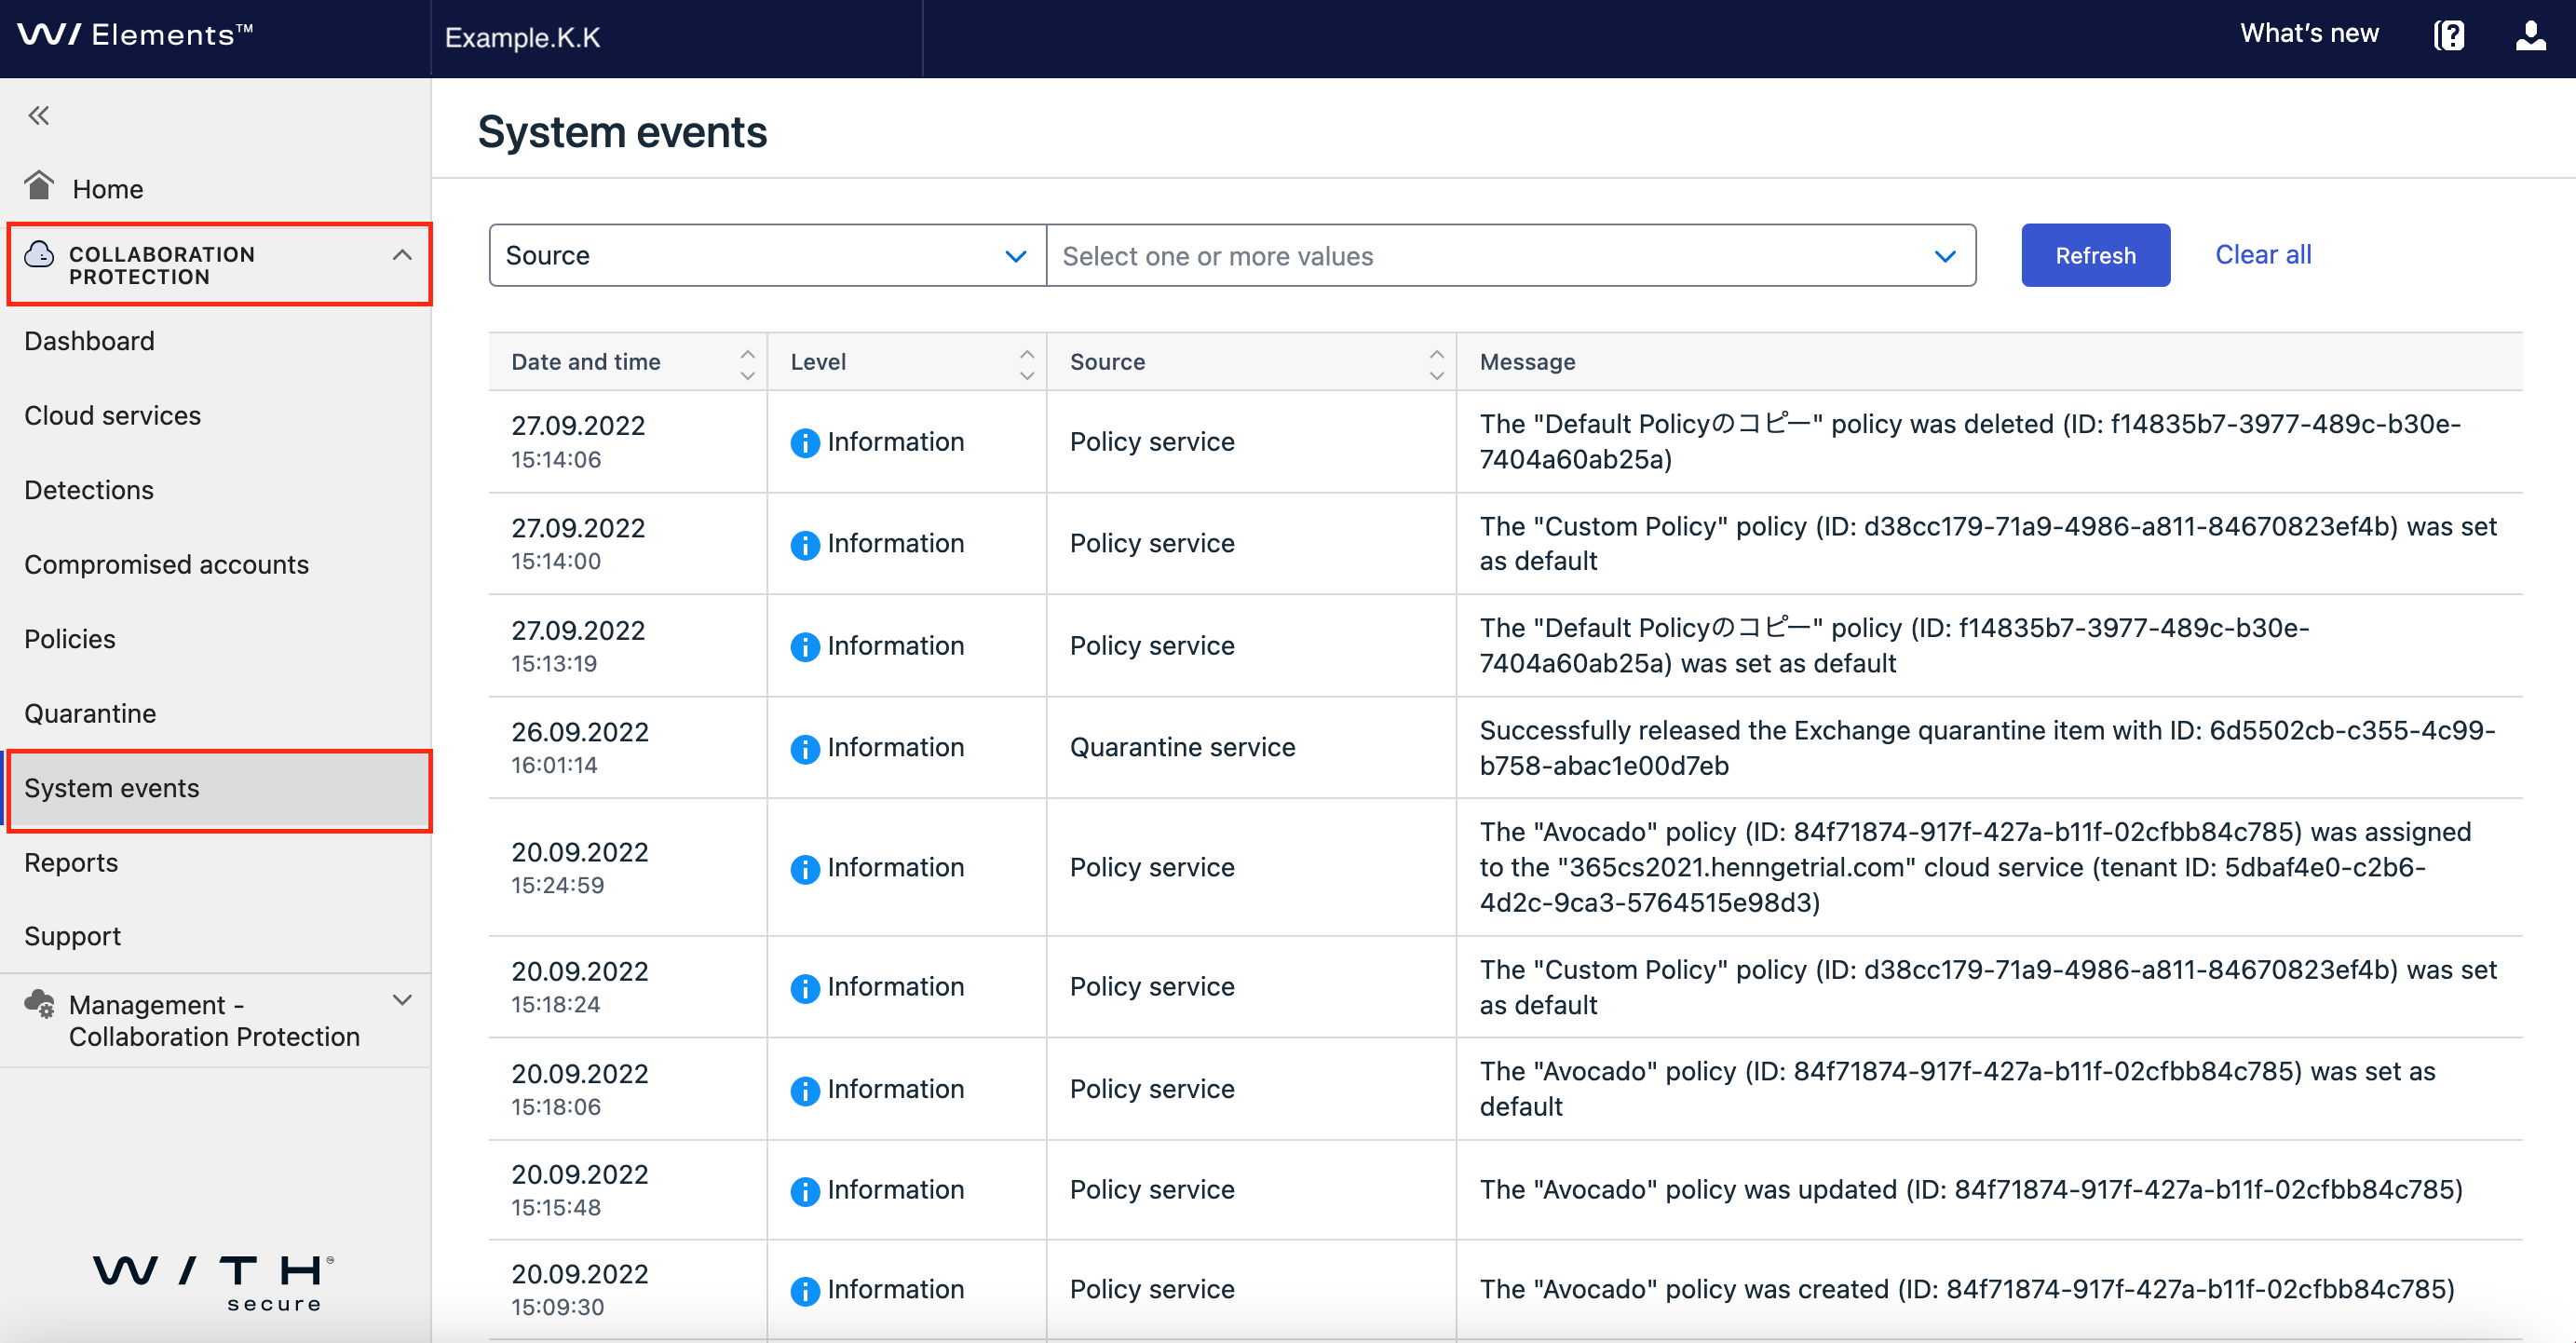Click 'Successfully released the Exchange quarantine item' message
Viewport: 2576px width, 1343px height.
pos(1987,747)
